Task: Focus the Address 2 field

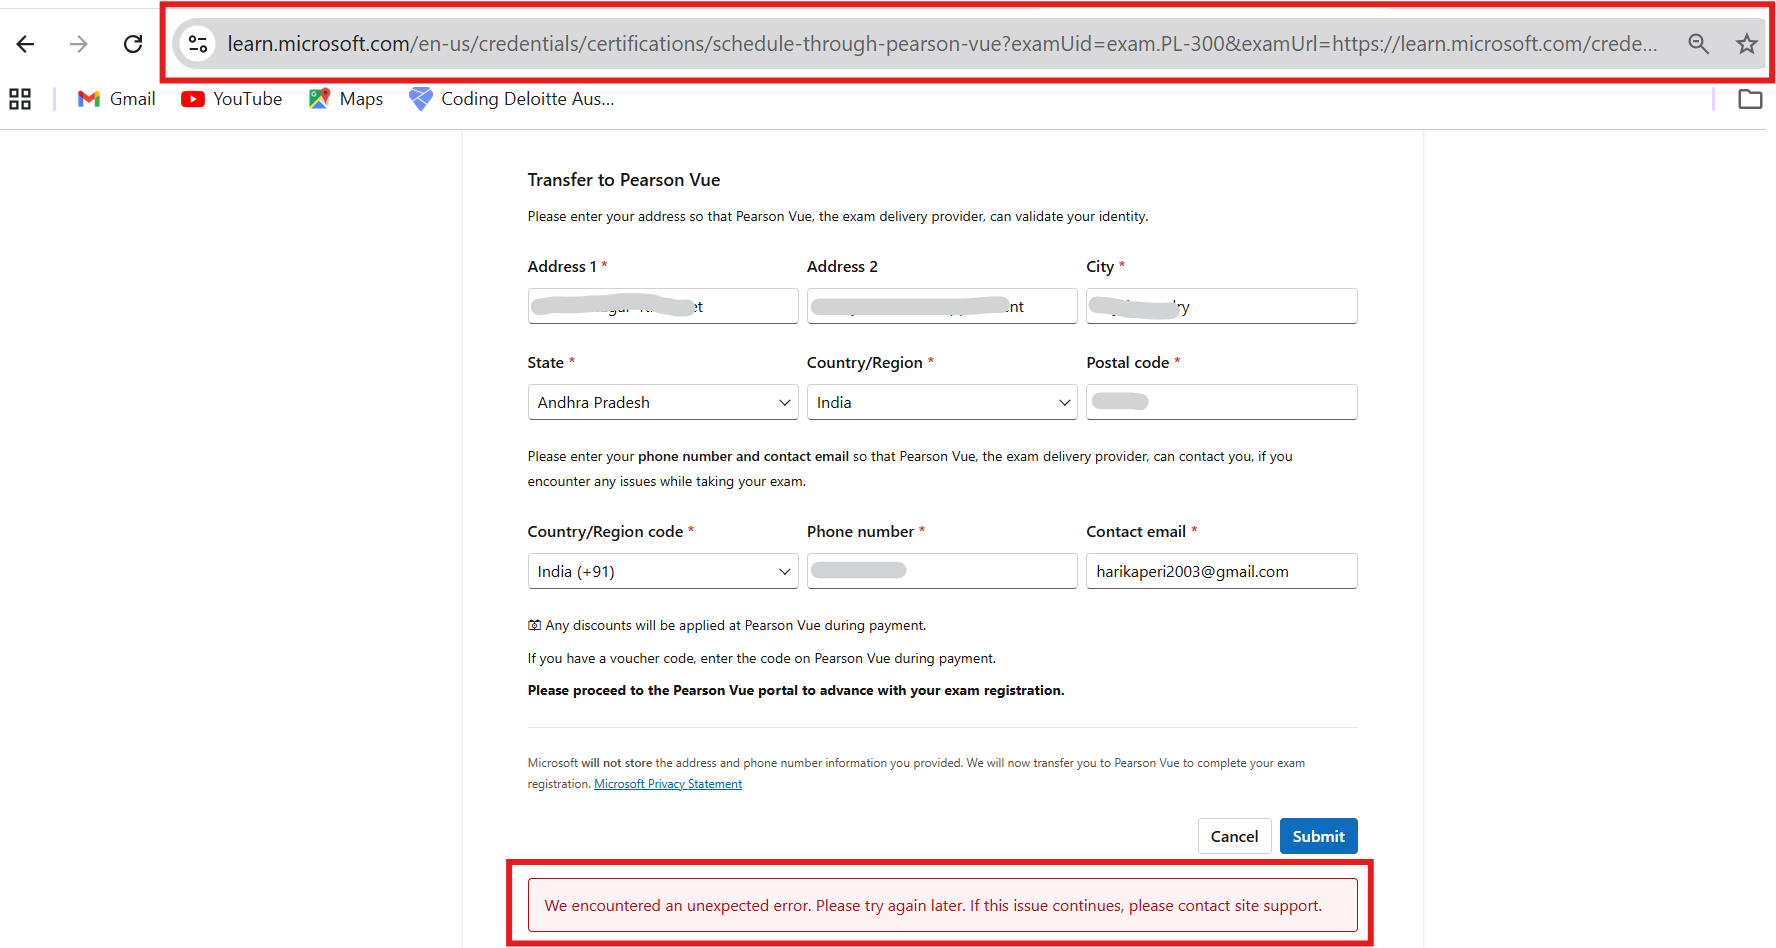Action: click(x=942, y=306)
